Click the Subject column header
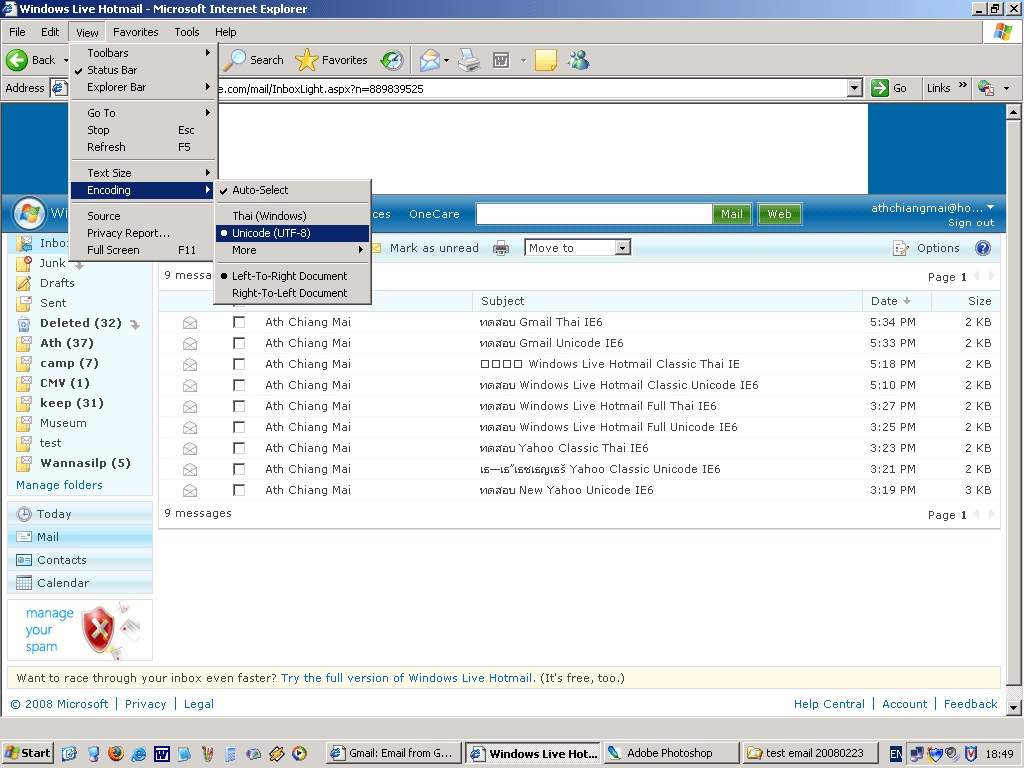The image size is (1024, 768). [x=502, y=301]
